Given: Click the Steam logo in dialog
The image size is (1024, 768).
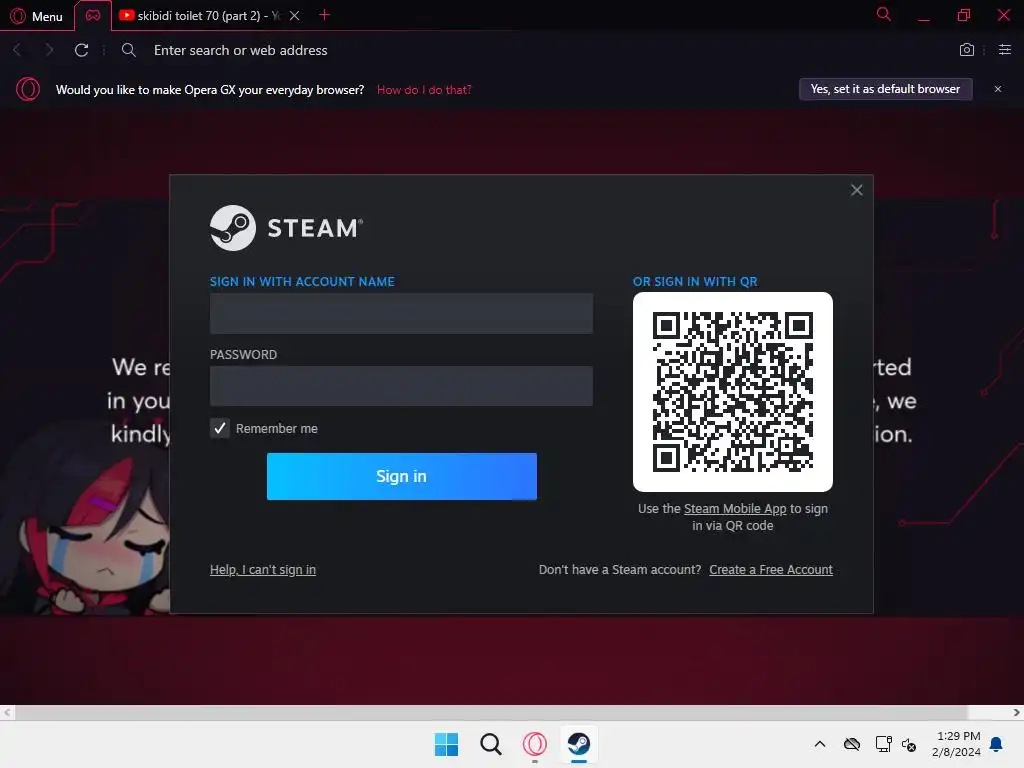Looking at the screenshot, I should coord(286,228).
